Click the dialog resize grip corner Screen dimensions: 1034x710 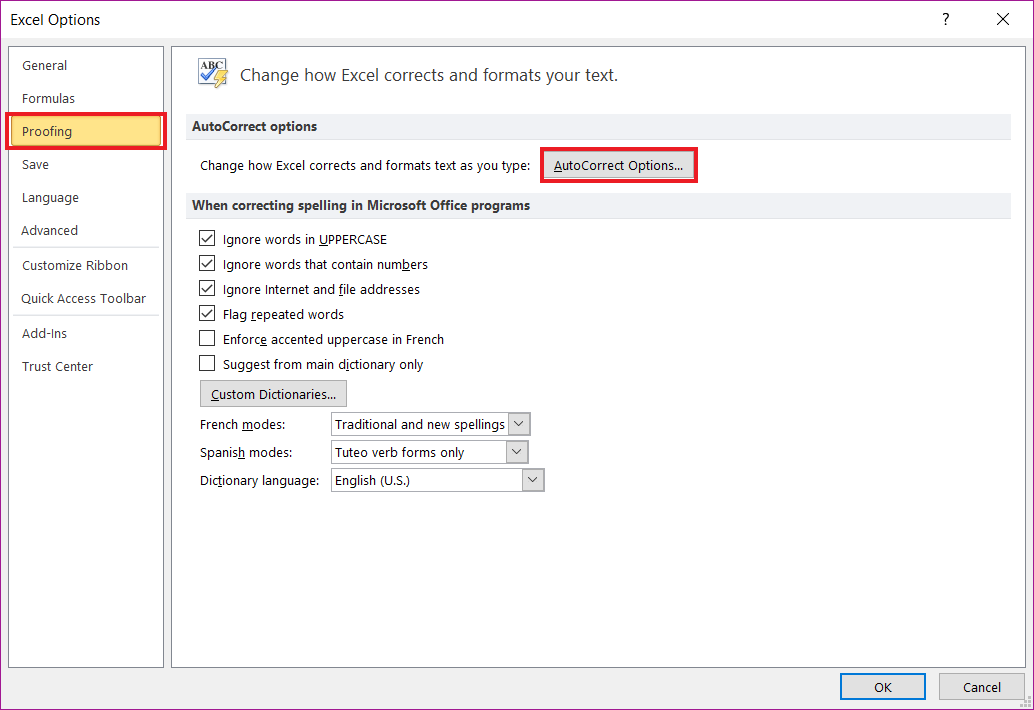point(1027,701)
